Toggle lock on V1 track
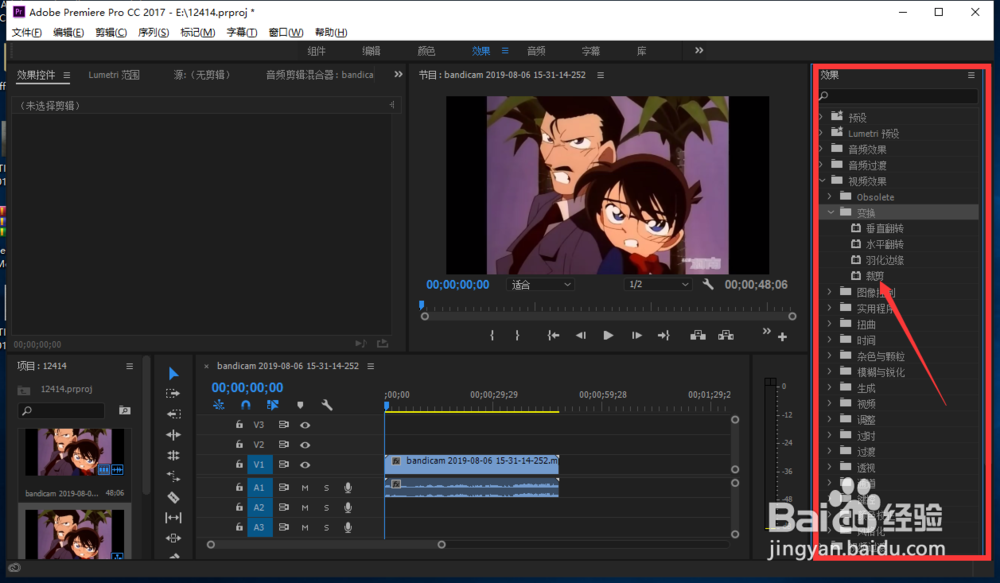Screen dimensions: 1000x583 point(239,464)
